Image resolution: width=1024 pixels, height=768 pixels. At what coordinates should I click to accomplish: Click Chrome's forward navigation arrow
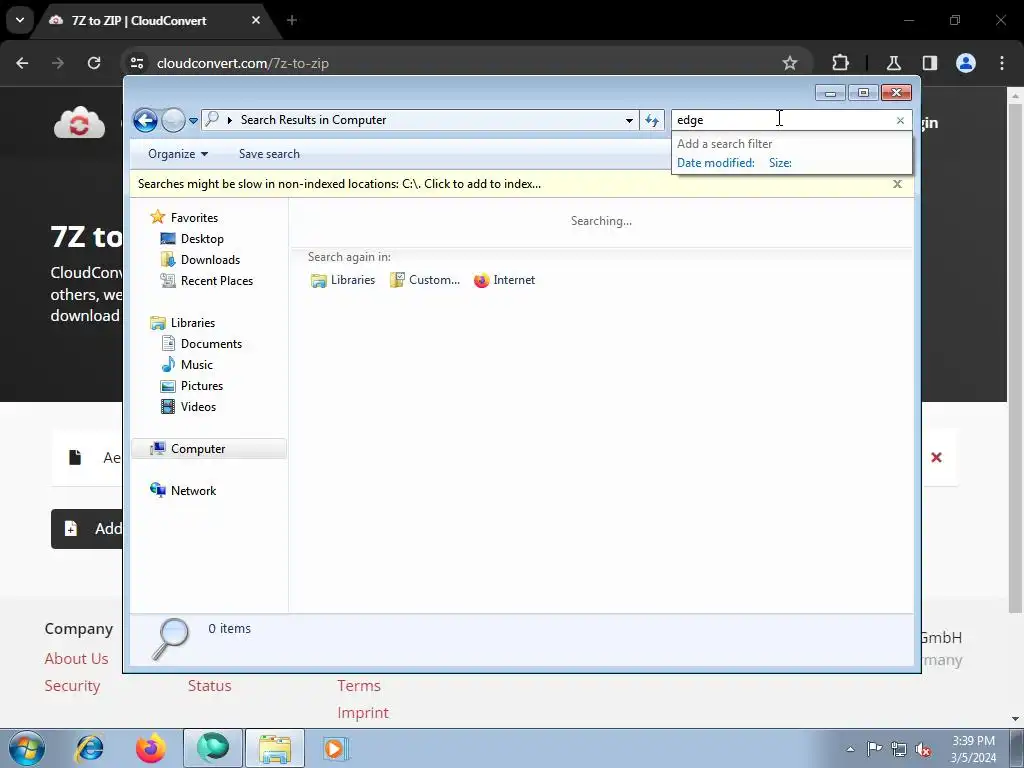pyautogui.click(x=58, y=63)
